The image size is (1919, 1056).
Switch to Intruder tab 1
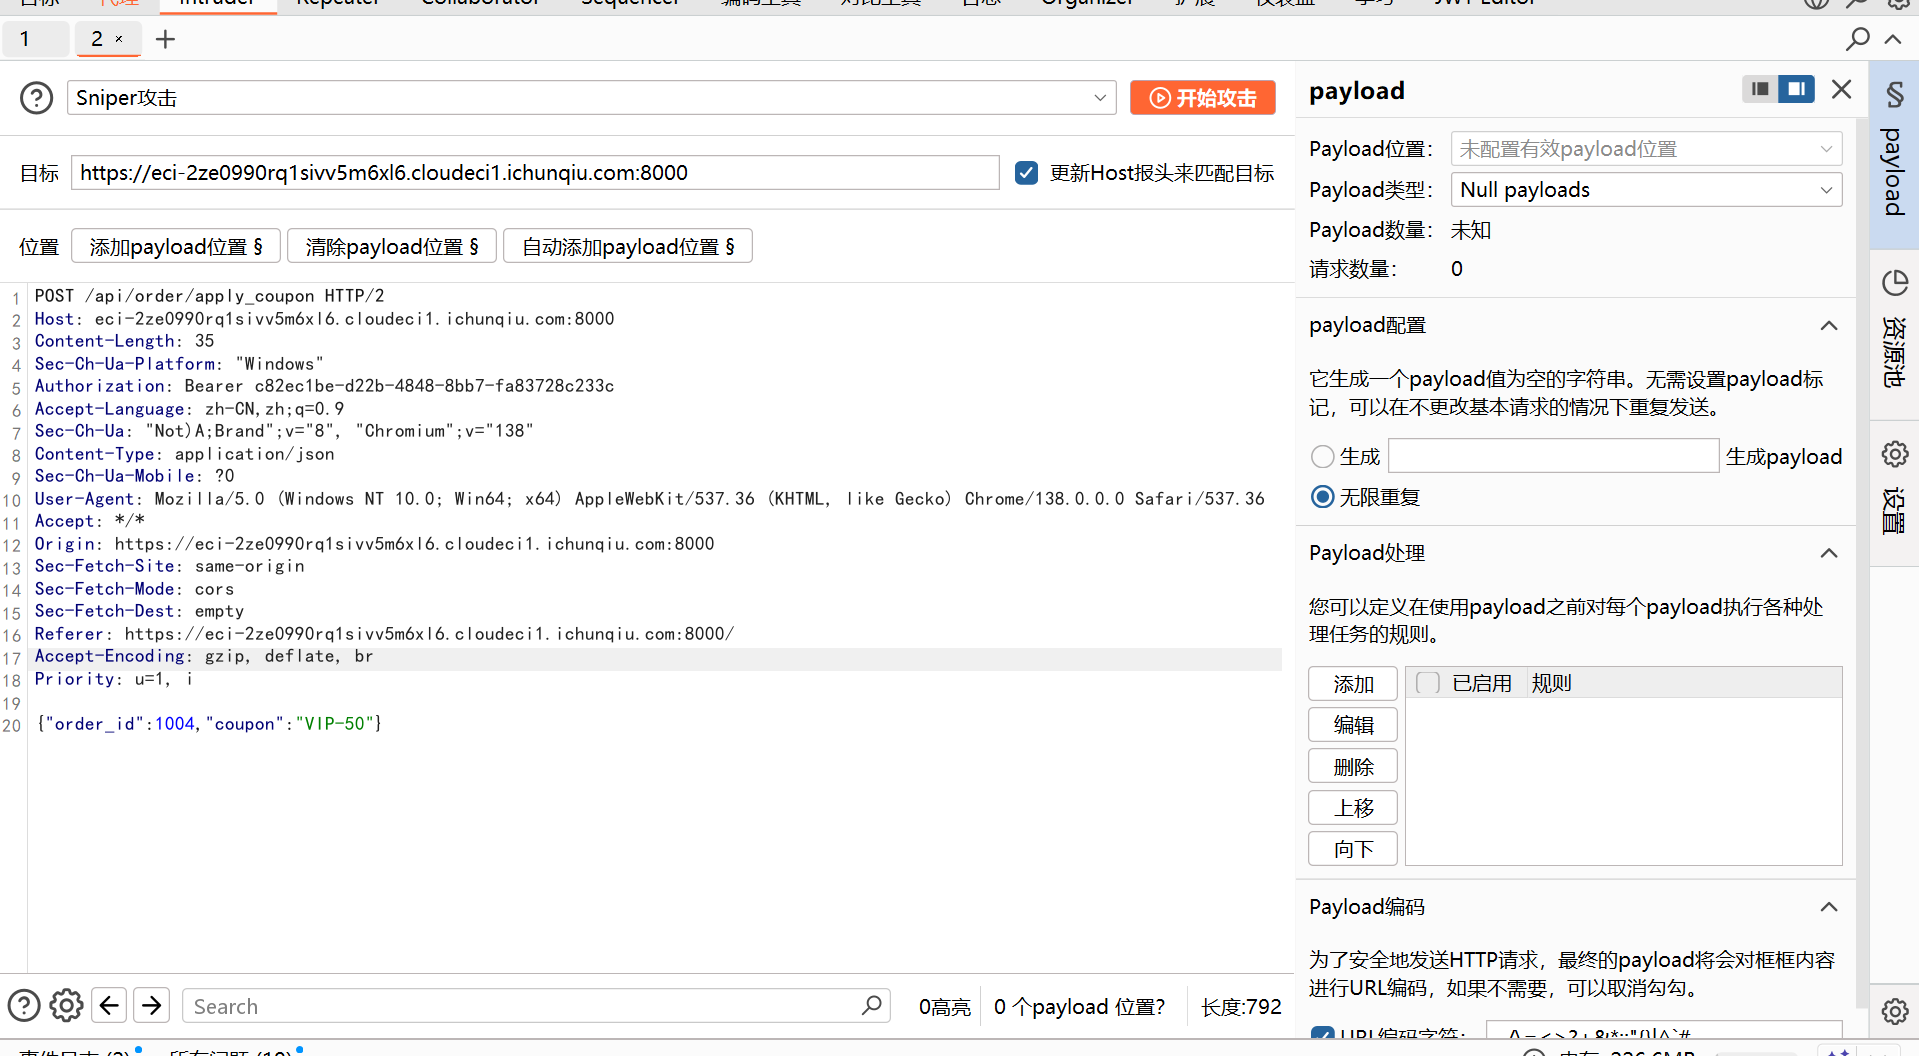click(x=25, y=39)
